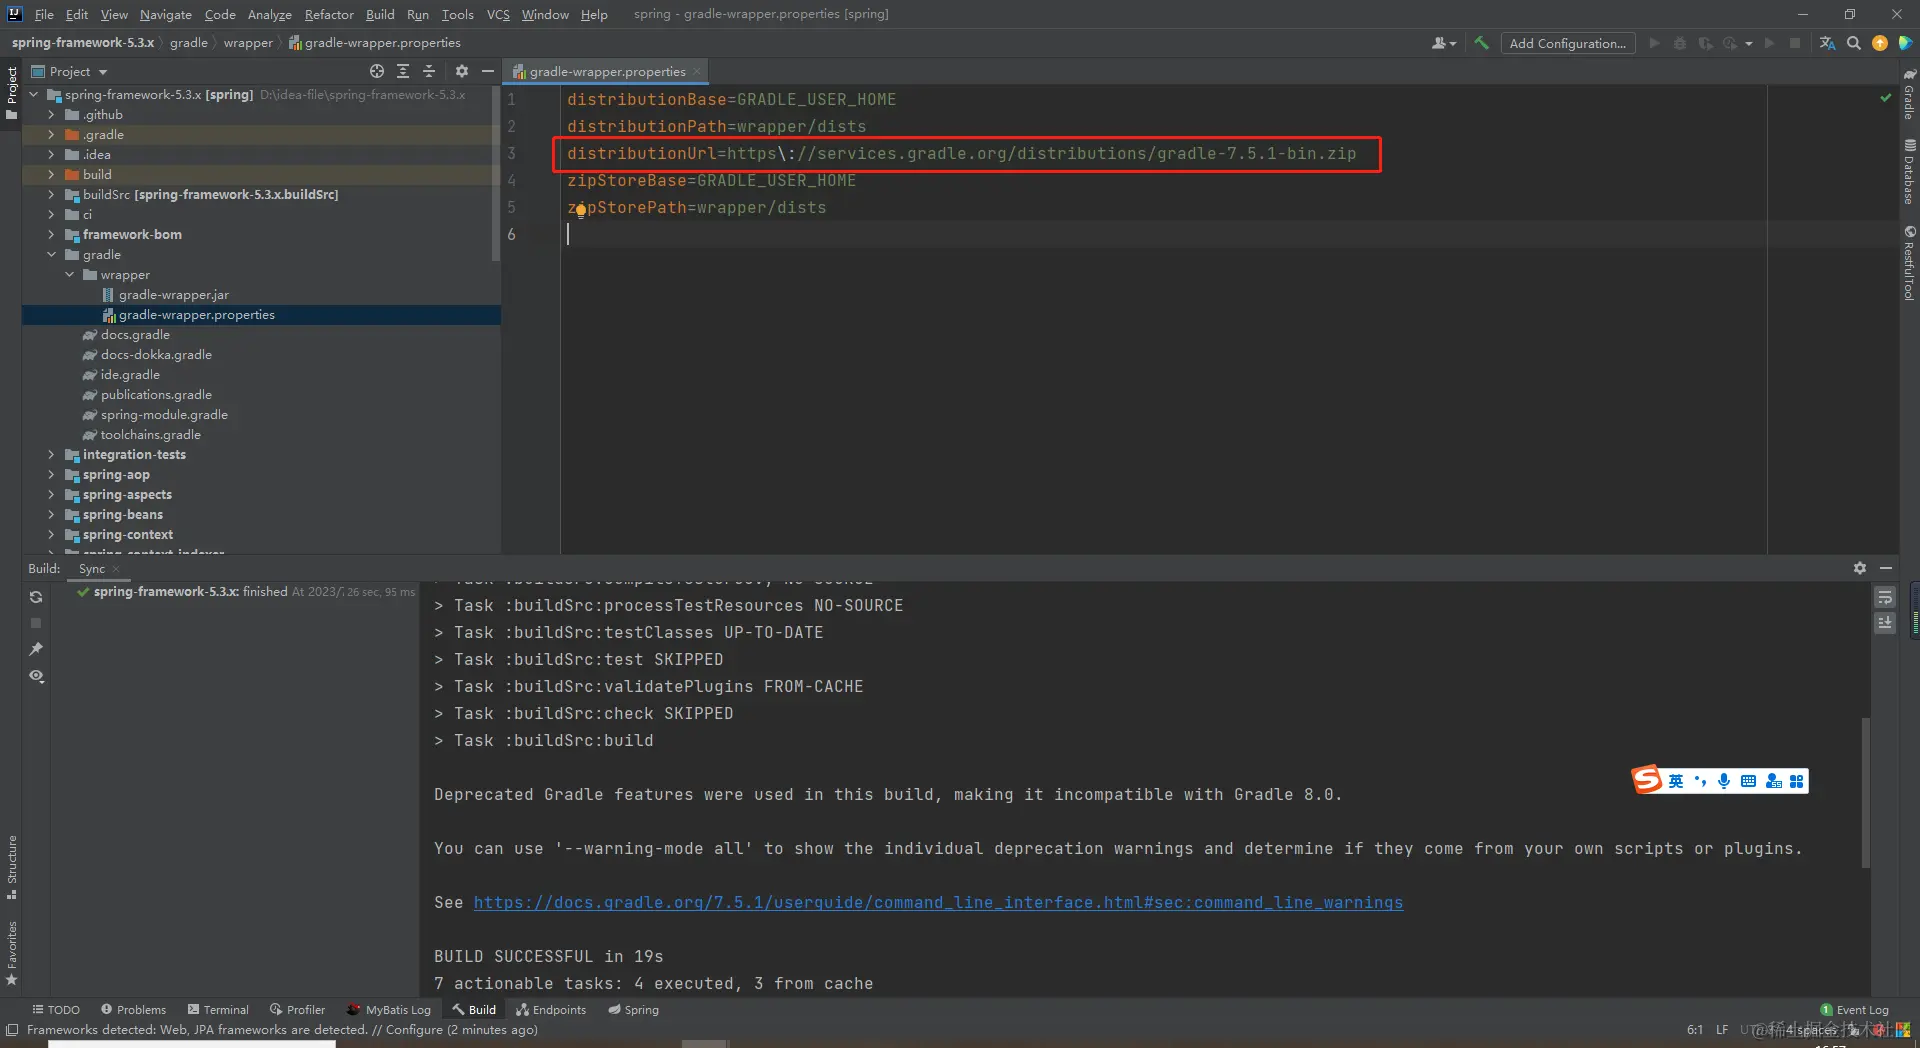Open the Problems tool window
Screen dimensions: 1920x1048
click(x=133, y=1010)
